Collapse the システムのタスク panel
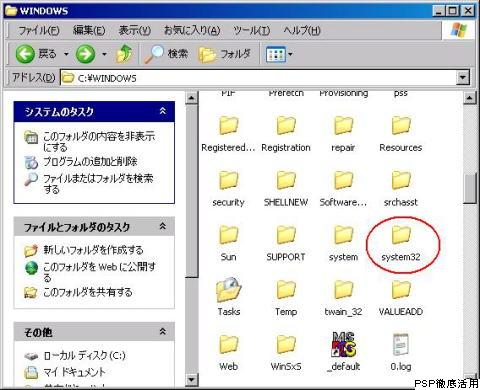The height and width of the screenshot is (390, 480). [x=163, y=111]
